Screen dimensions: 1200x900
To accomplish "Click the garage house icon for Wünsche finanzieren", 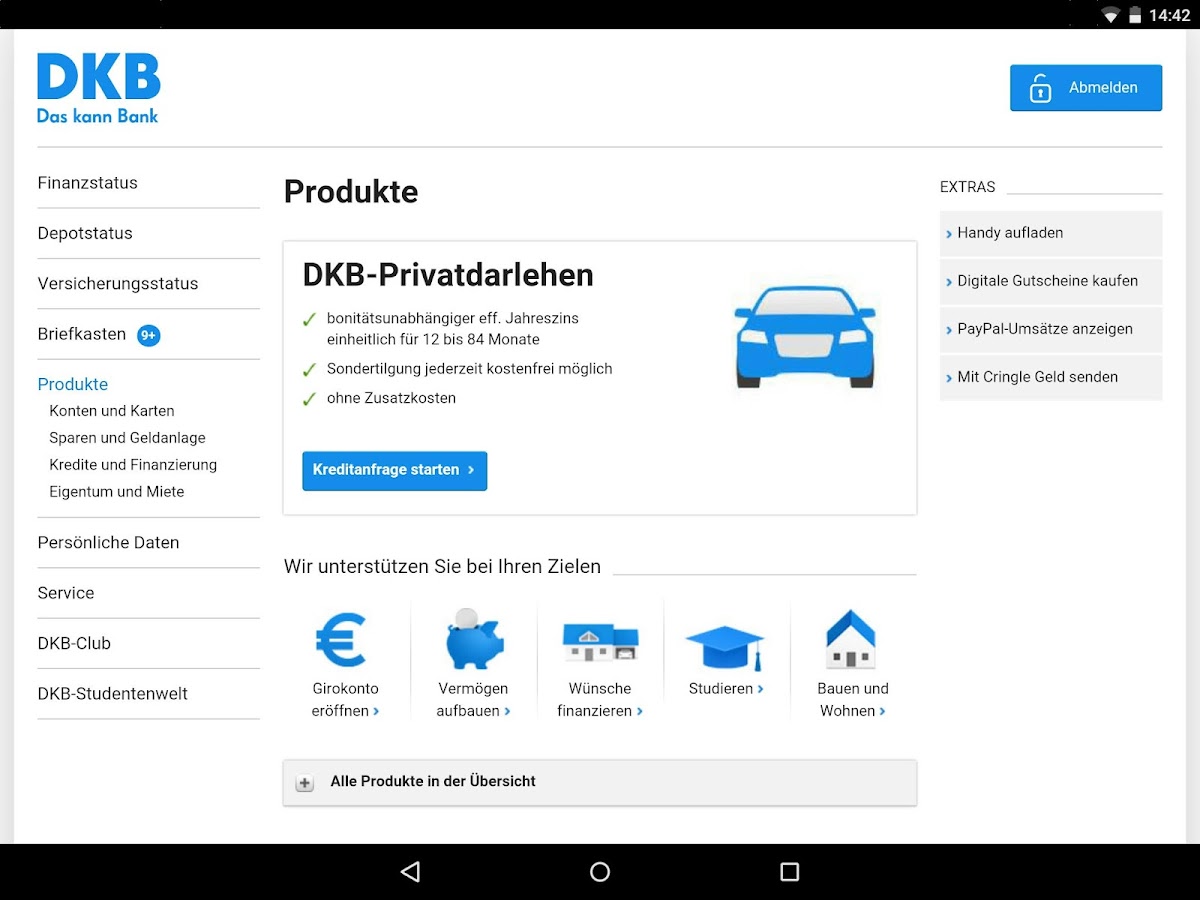I will pyautogui.click(x=600, y=641).
